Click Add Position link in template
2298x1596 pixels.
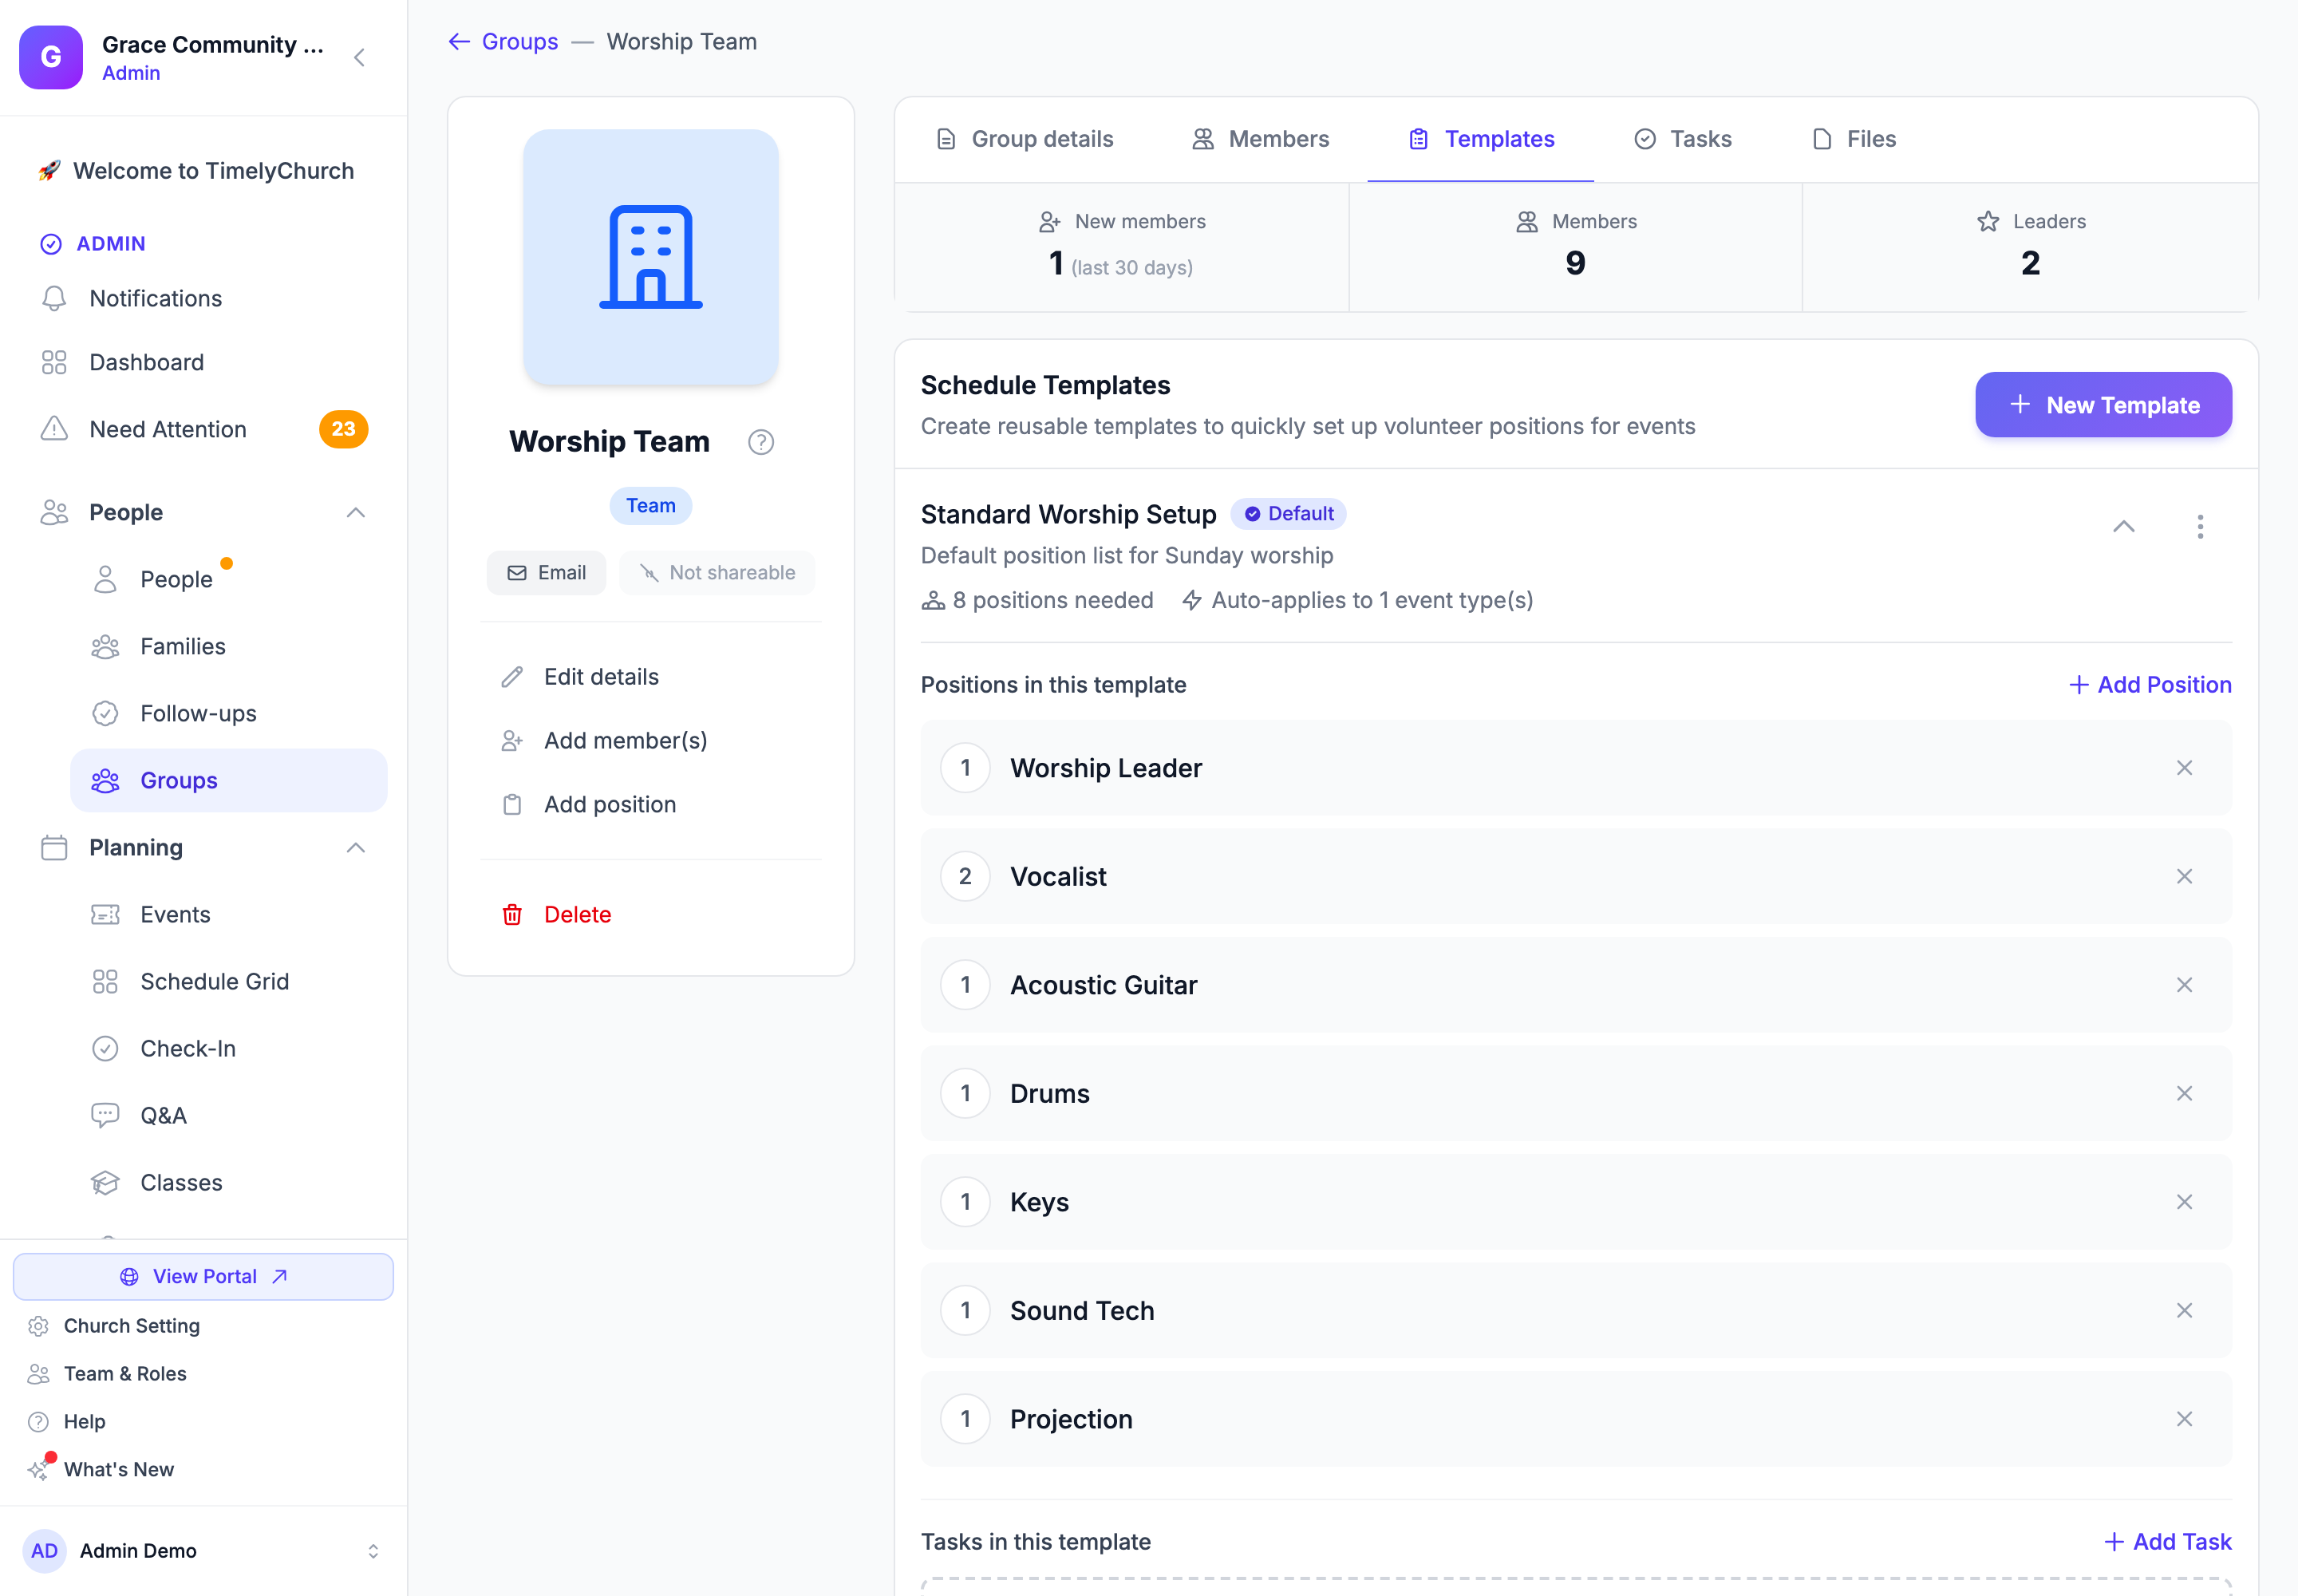click(x=2150, y=685)
